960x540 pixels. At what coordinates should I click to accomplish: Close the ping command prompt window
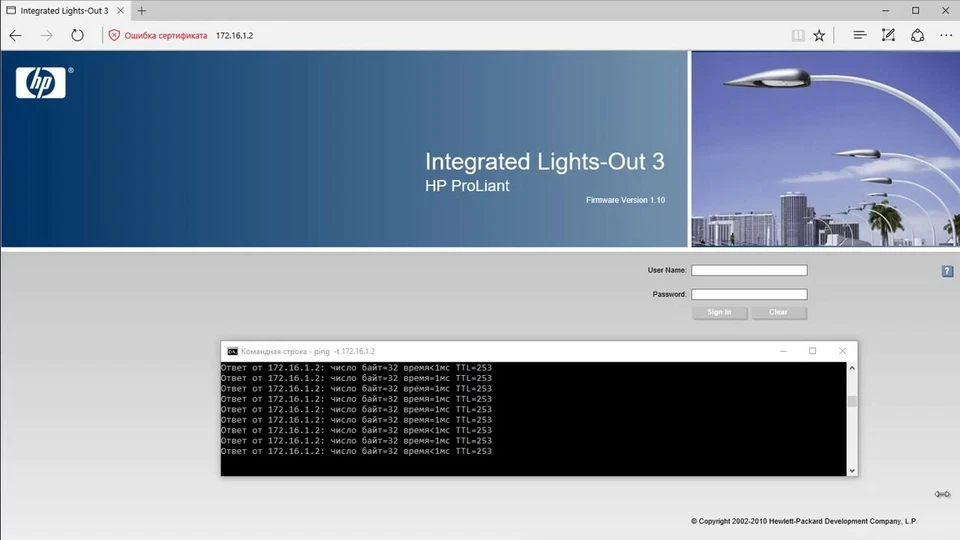(842, 351)
